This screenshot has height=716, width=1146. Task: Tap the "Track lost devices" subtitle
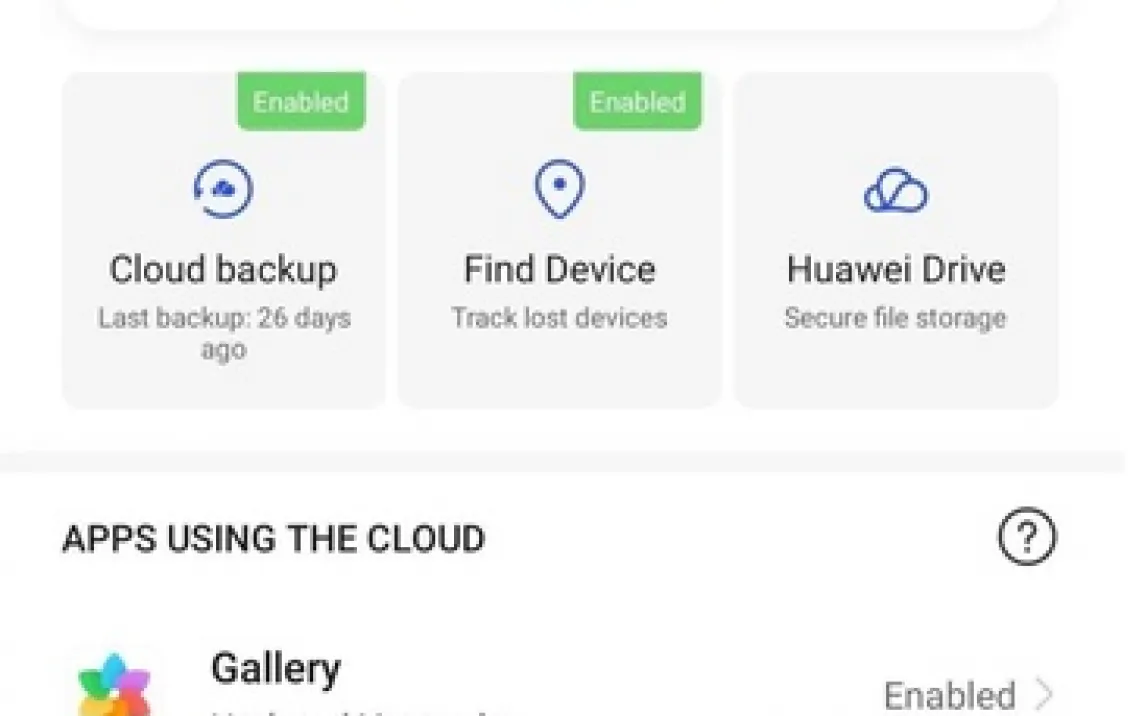click(559, 319)
